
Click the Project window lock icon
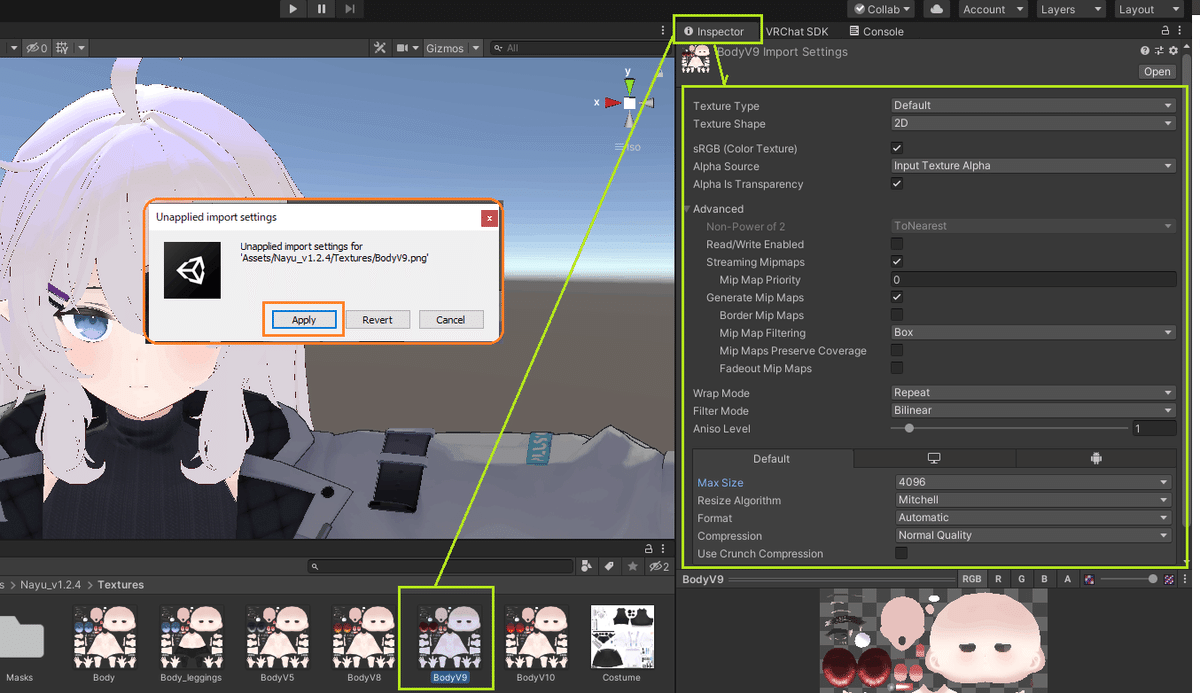(649, 549)
